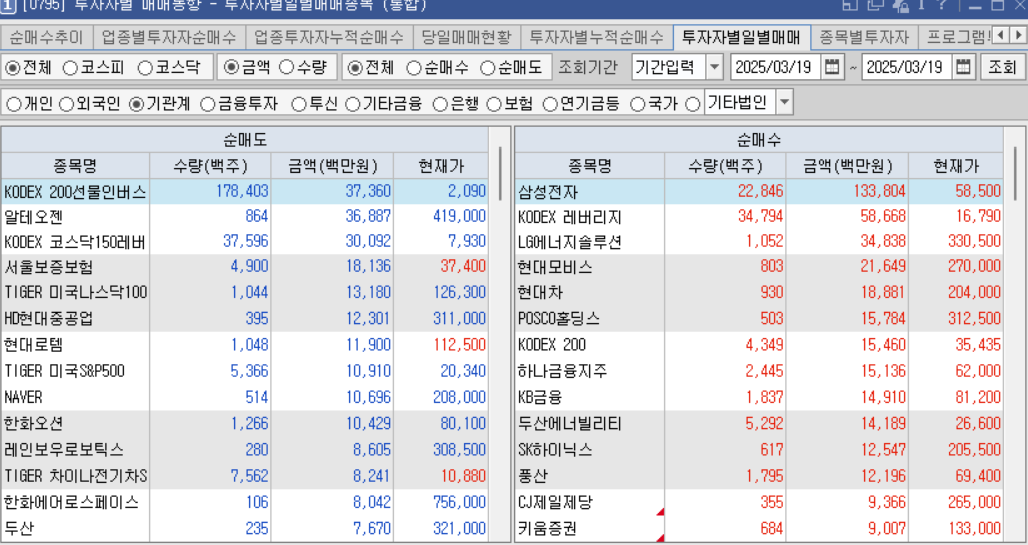Select the 한화에어로스페이스 row

coord(245,502)
